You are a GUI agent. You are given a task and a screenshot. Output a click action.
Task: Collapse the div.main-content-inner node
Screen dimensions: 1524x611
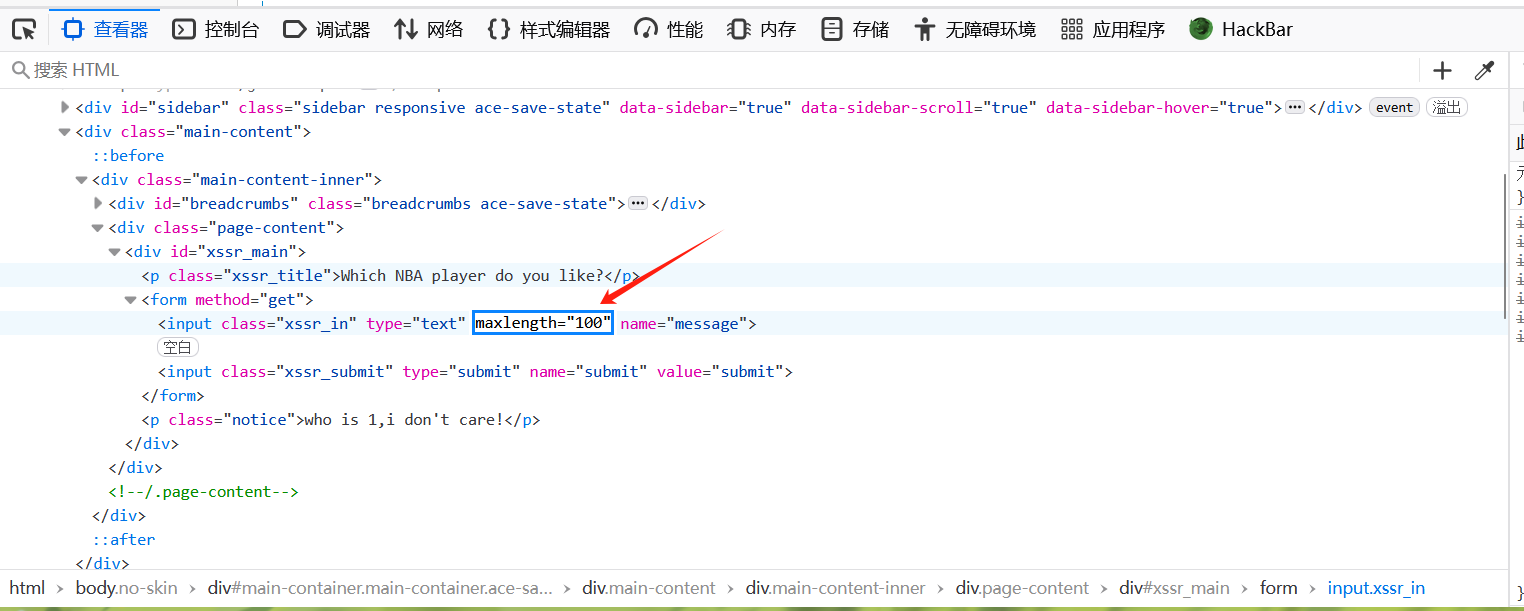pos(81,179)
